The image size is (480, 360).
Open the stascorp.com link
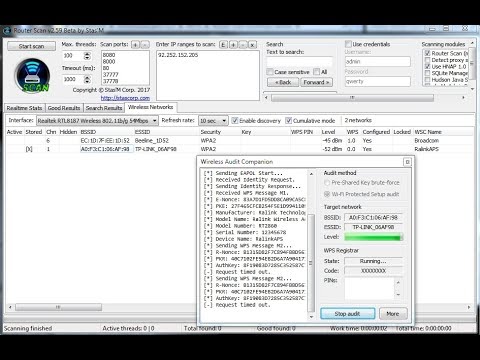125,98
